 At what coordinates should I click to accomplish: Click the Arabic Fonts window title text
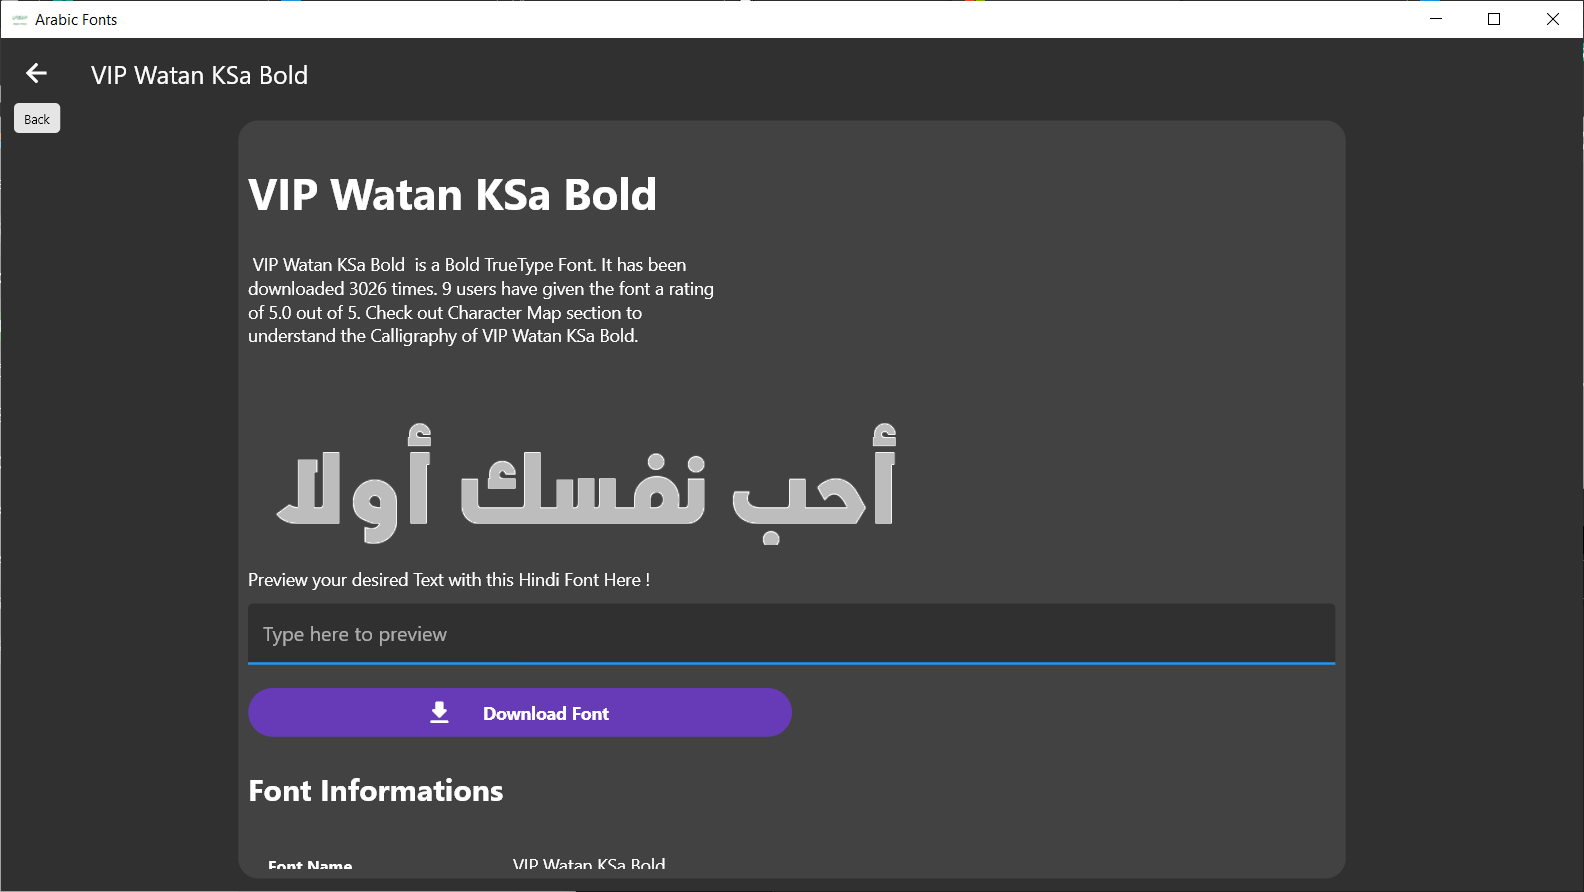coord(76,19)
